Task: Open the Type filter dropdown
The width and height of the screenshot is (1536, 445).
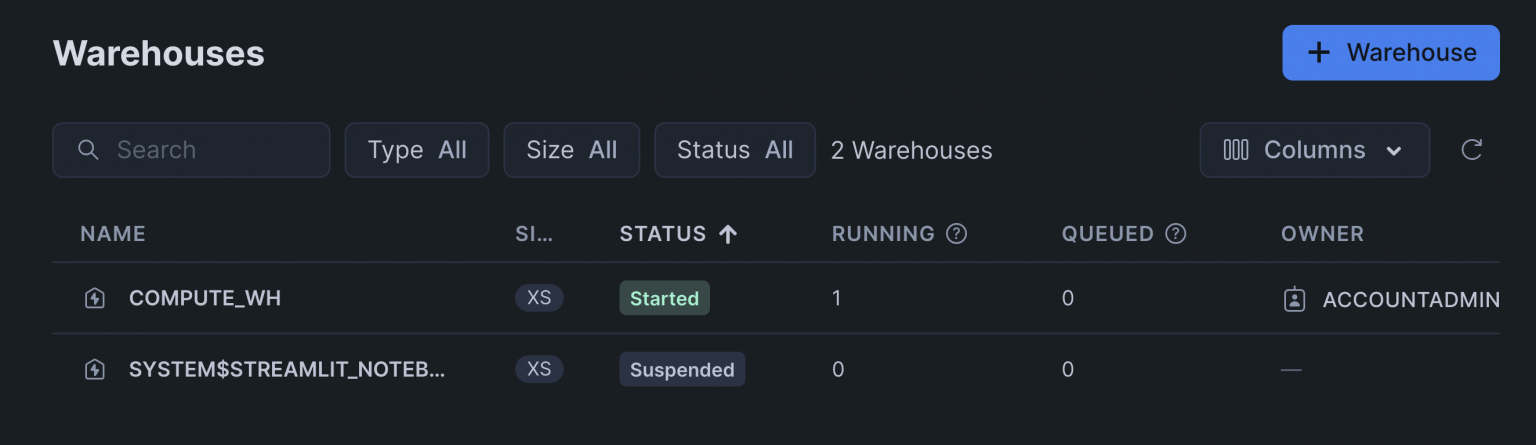Action: [x=417, y=150]
